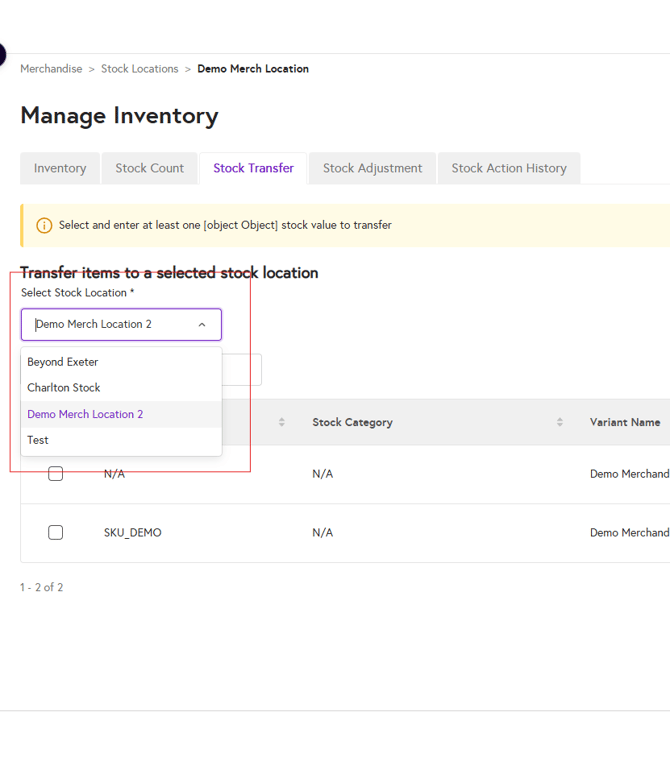
Task: Click the Variant Name column header
Action: pyautogui.click(x=625, y=422)
